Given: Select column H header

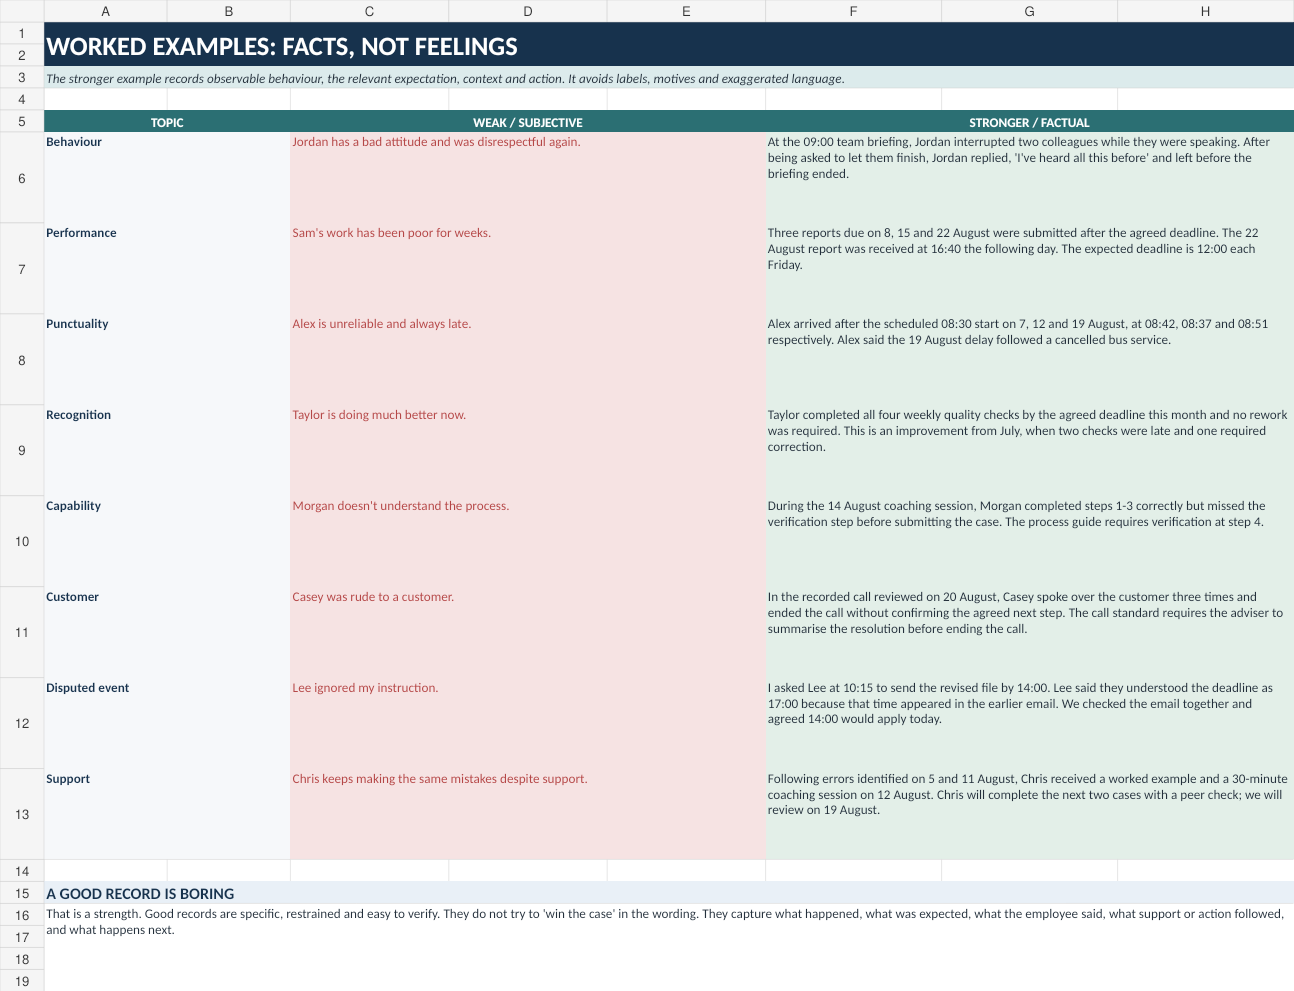Looking at the screenshot, I should (x=1205, y=11).
